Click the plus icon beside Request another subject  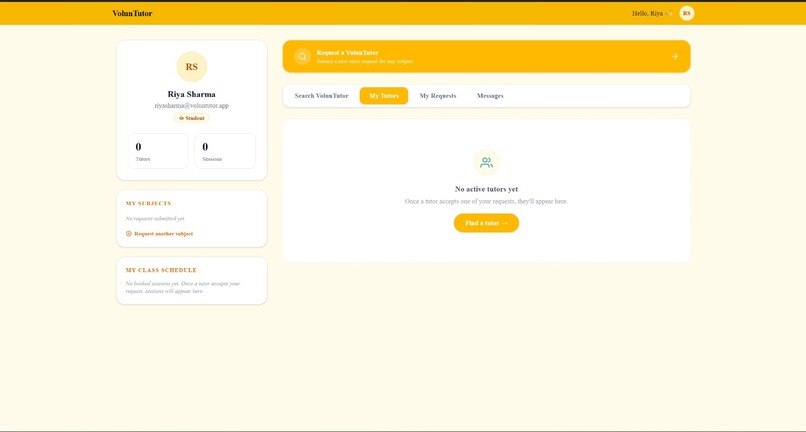[x=129, y=233]
